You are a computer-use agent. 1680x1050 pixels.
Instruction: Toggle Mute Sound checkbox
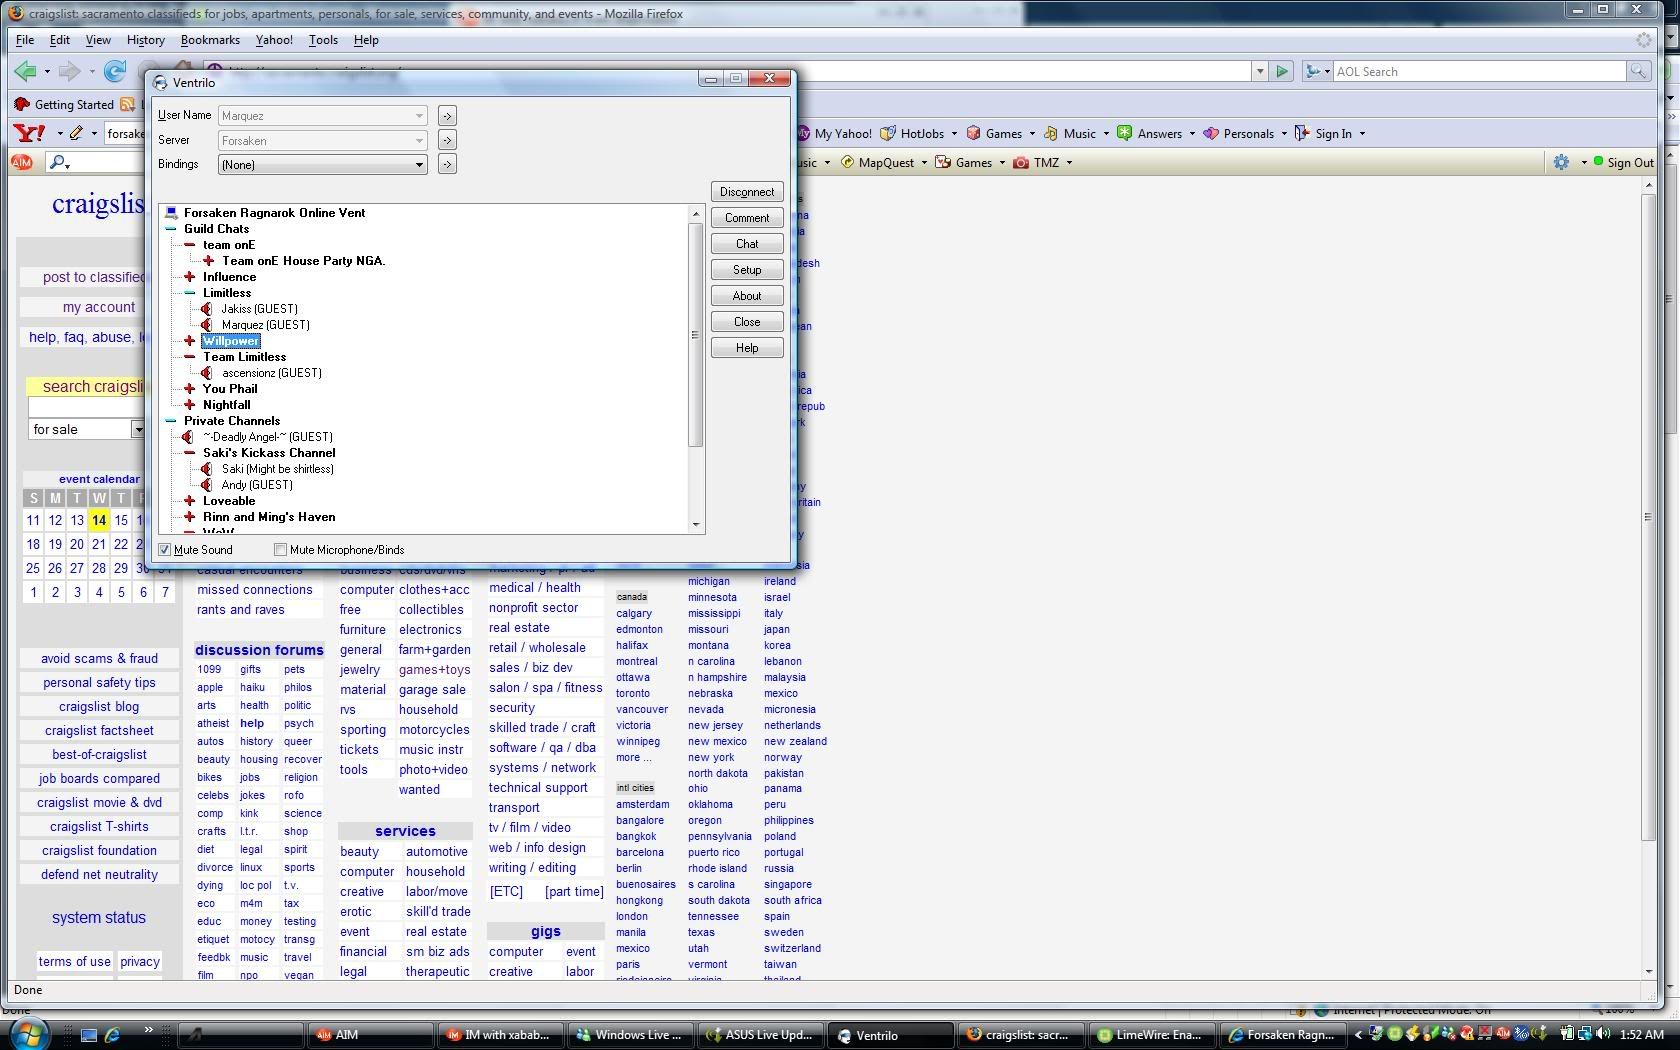[x=165, y=550]
